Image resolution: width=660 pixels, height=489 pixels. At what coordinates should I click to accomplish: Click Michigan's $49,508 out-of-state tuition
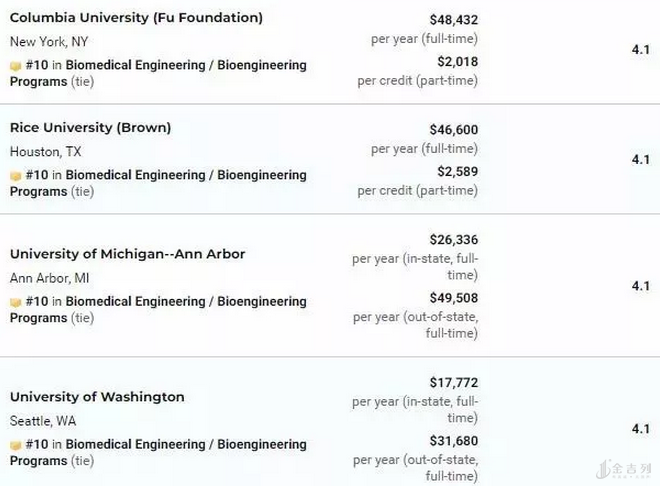tap(453, 298)
